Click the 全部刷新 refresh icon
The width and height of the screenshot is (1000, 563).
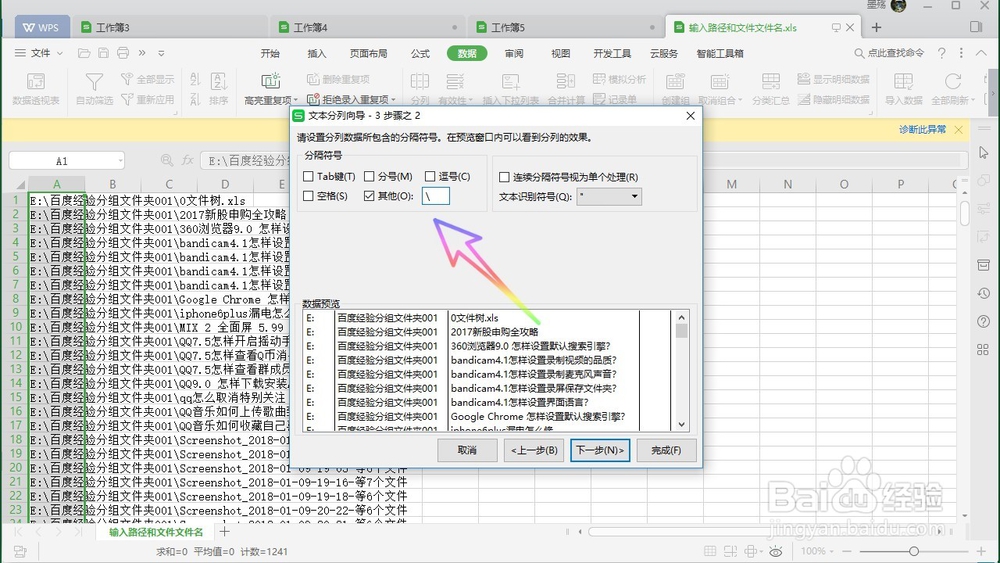click(953, 82)
